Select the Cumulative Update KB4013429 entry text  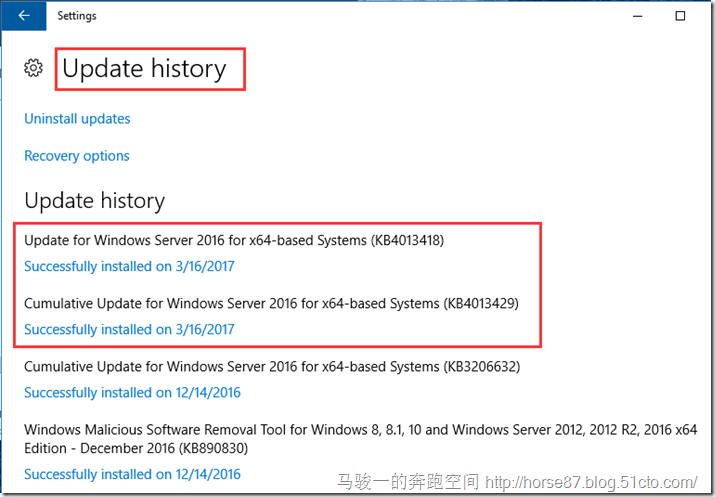coord(271,304)
